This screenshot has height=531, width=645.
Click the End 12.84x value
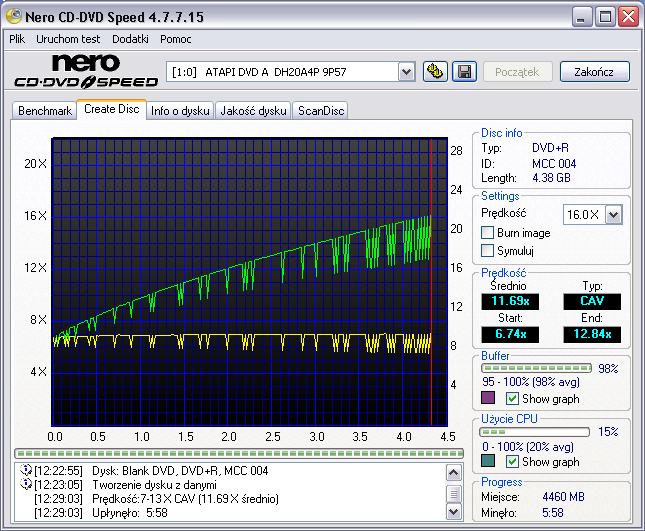[592, 334]
